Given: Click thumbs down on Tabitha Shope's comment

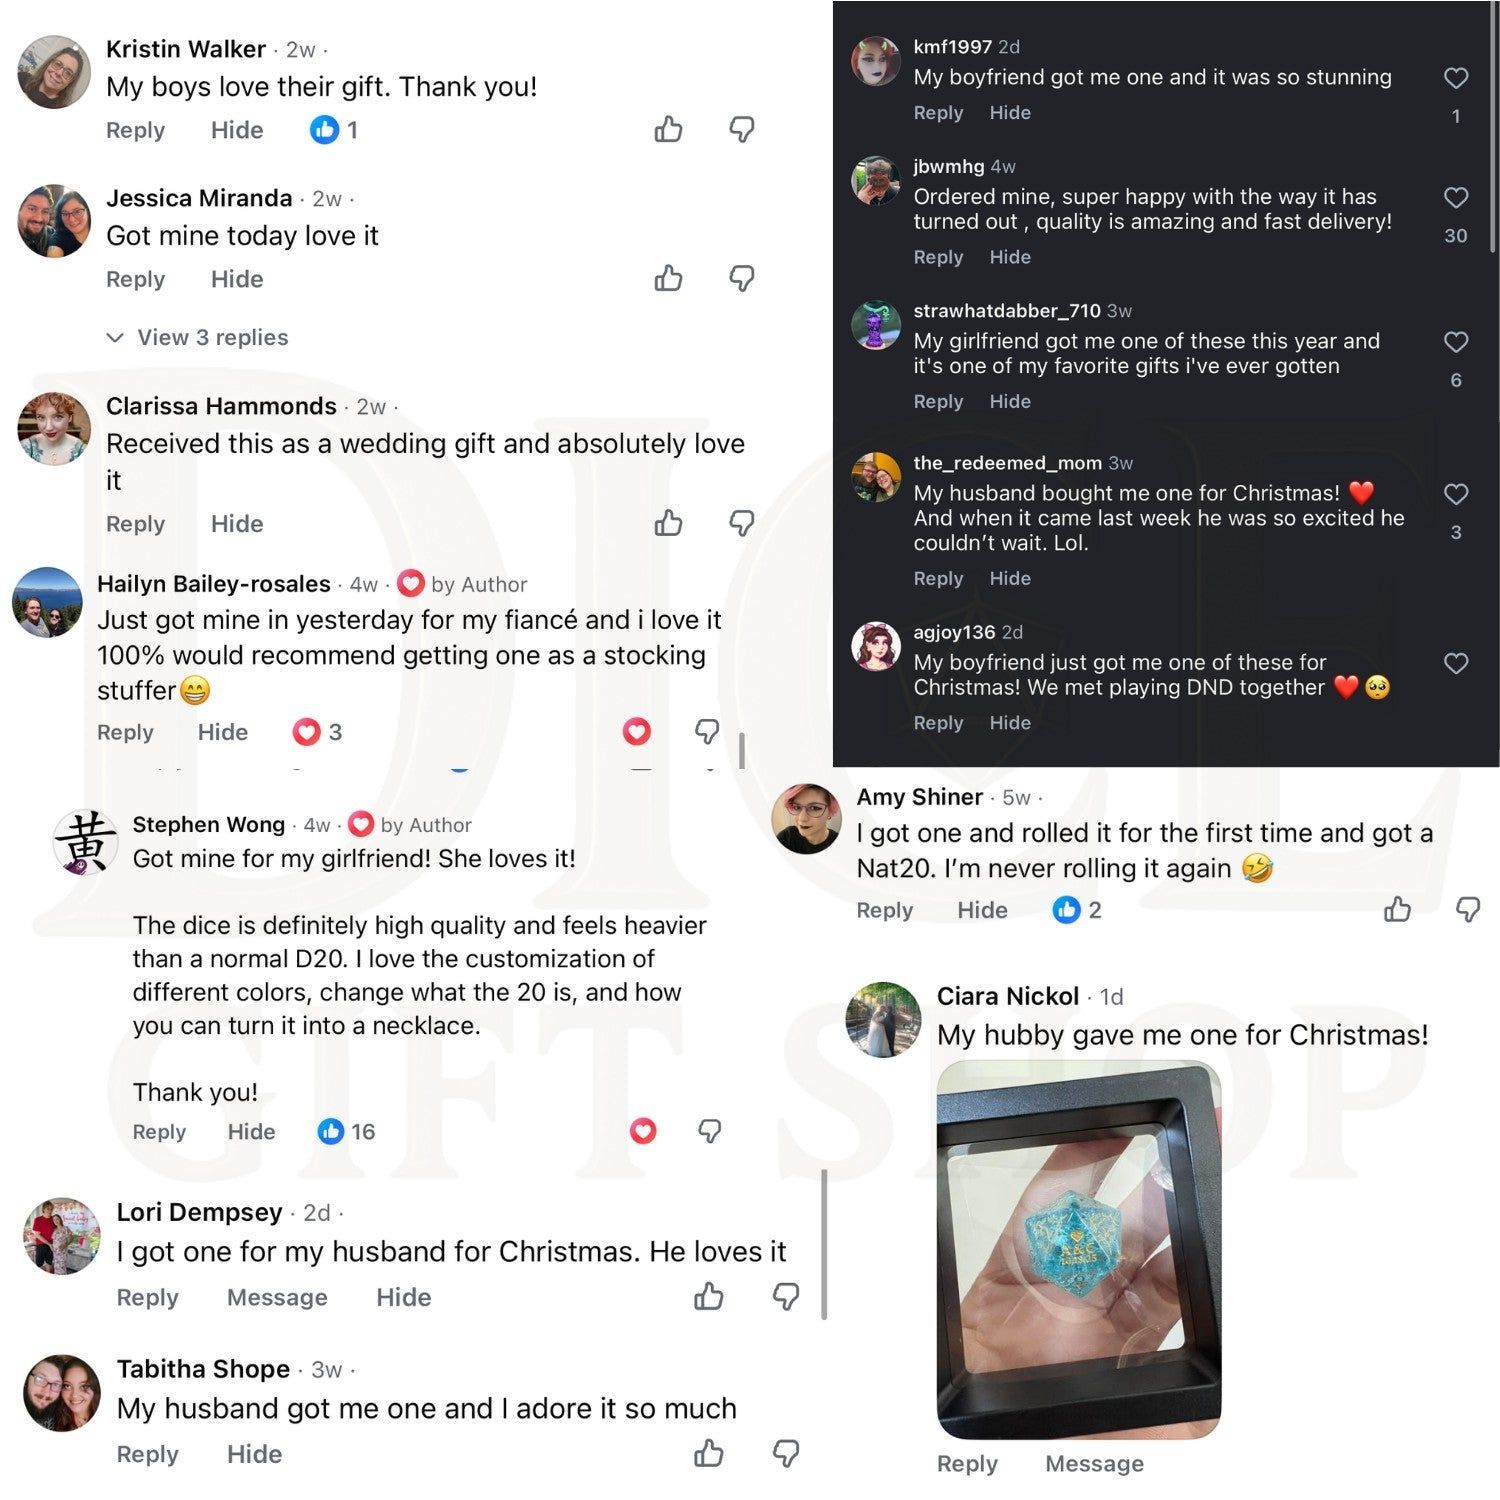Looking at the screenshot, I should (786, 1453).
